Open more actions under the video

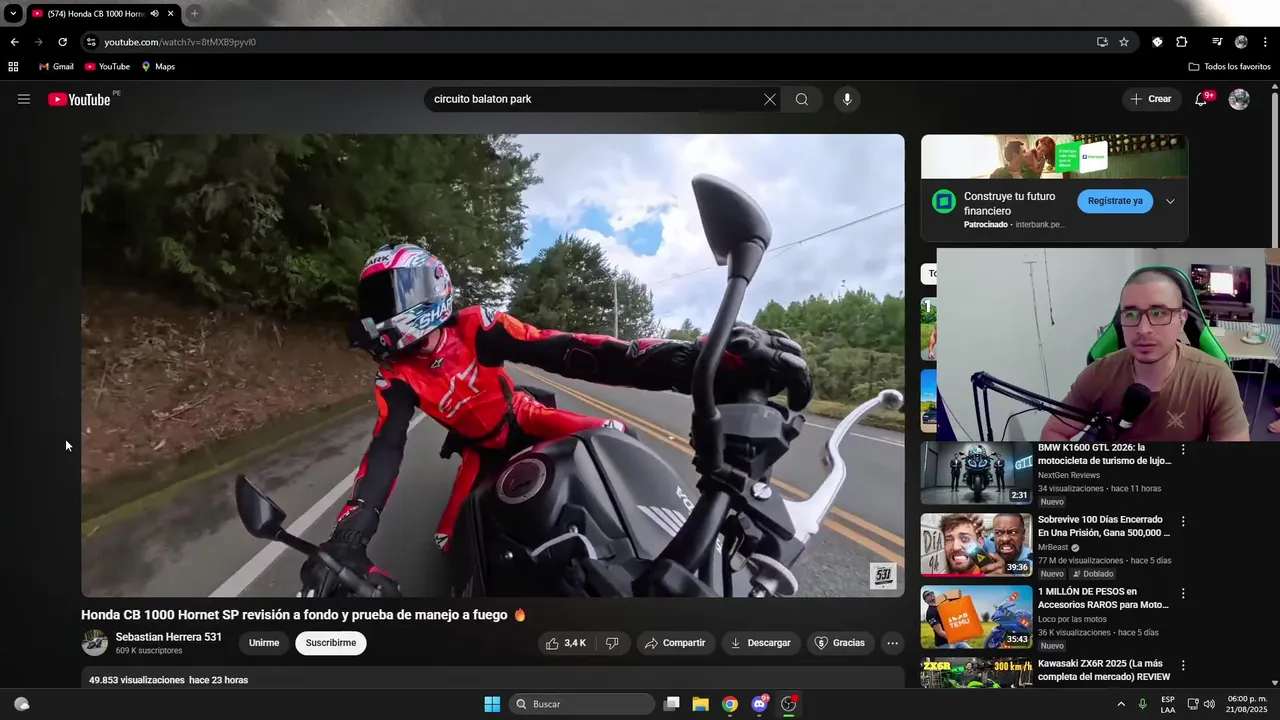[893, 643]
